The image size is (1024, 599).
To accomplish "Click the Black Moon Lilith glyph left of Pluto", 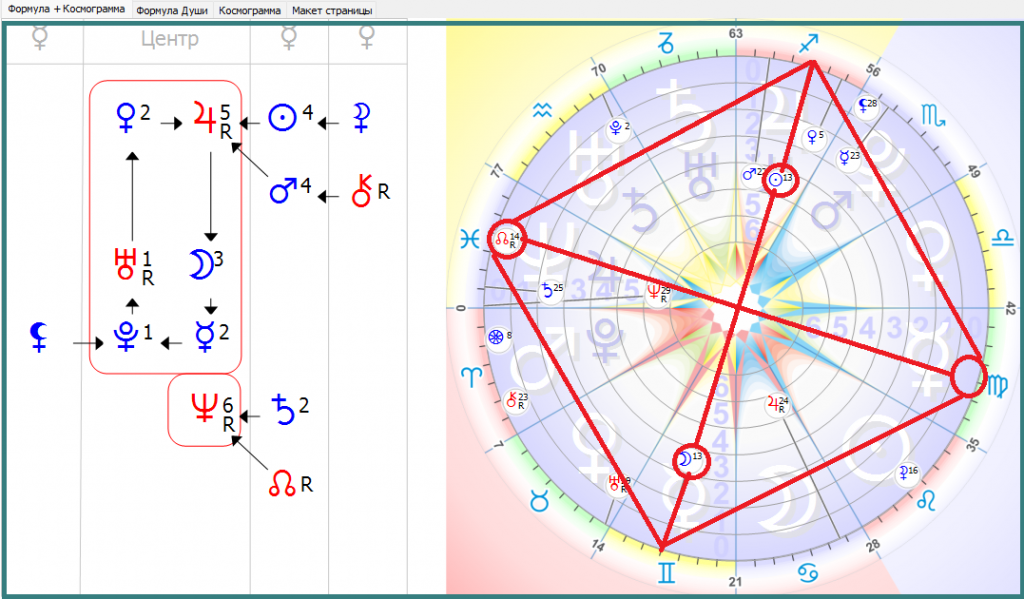I will pos(39,337).
